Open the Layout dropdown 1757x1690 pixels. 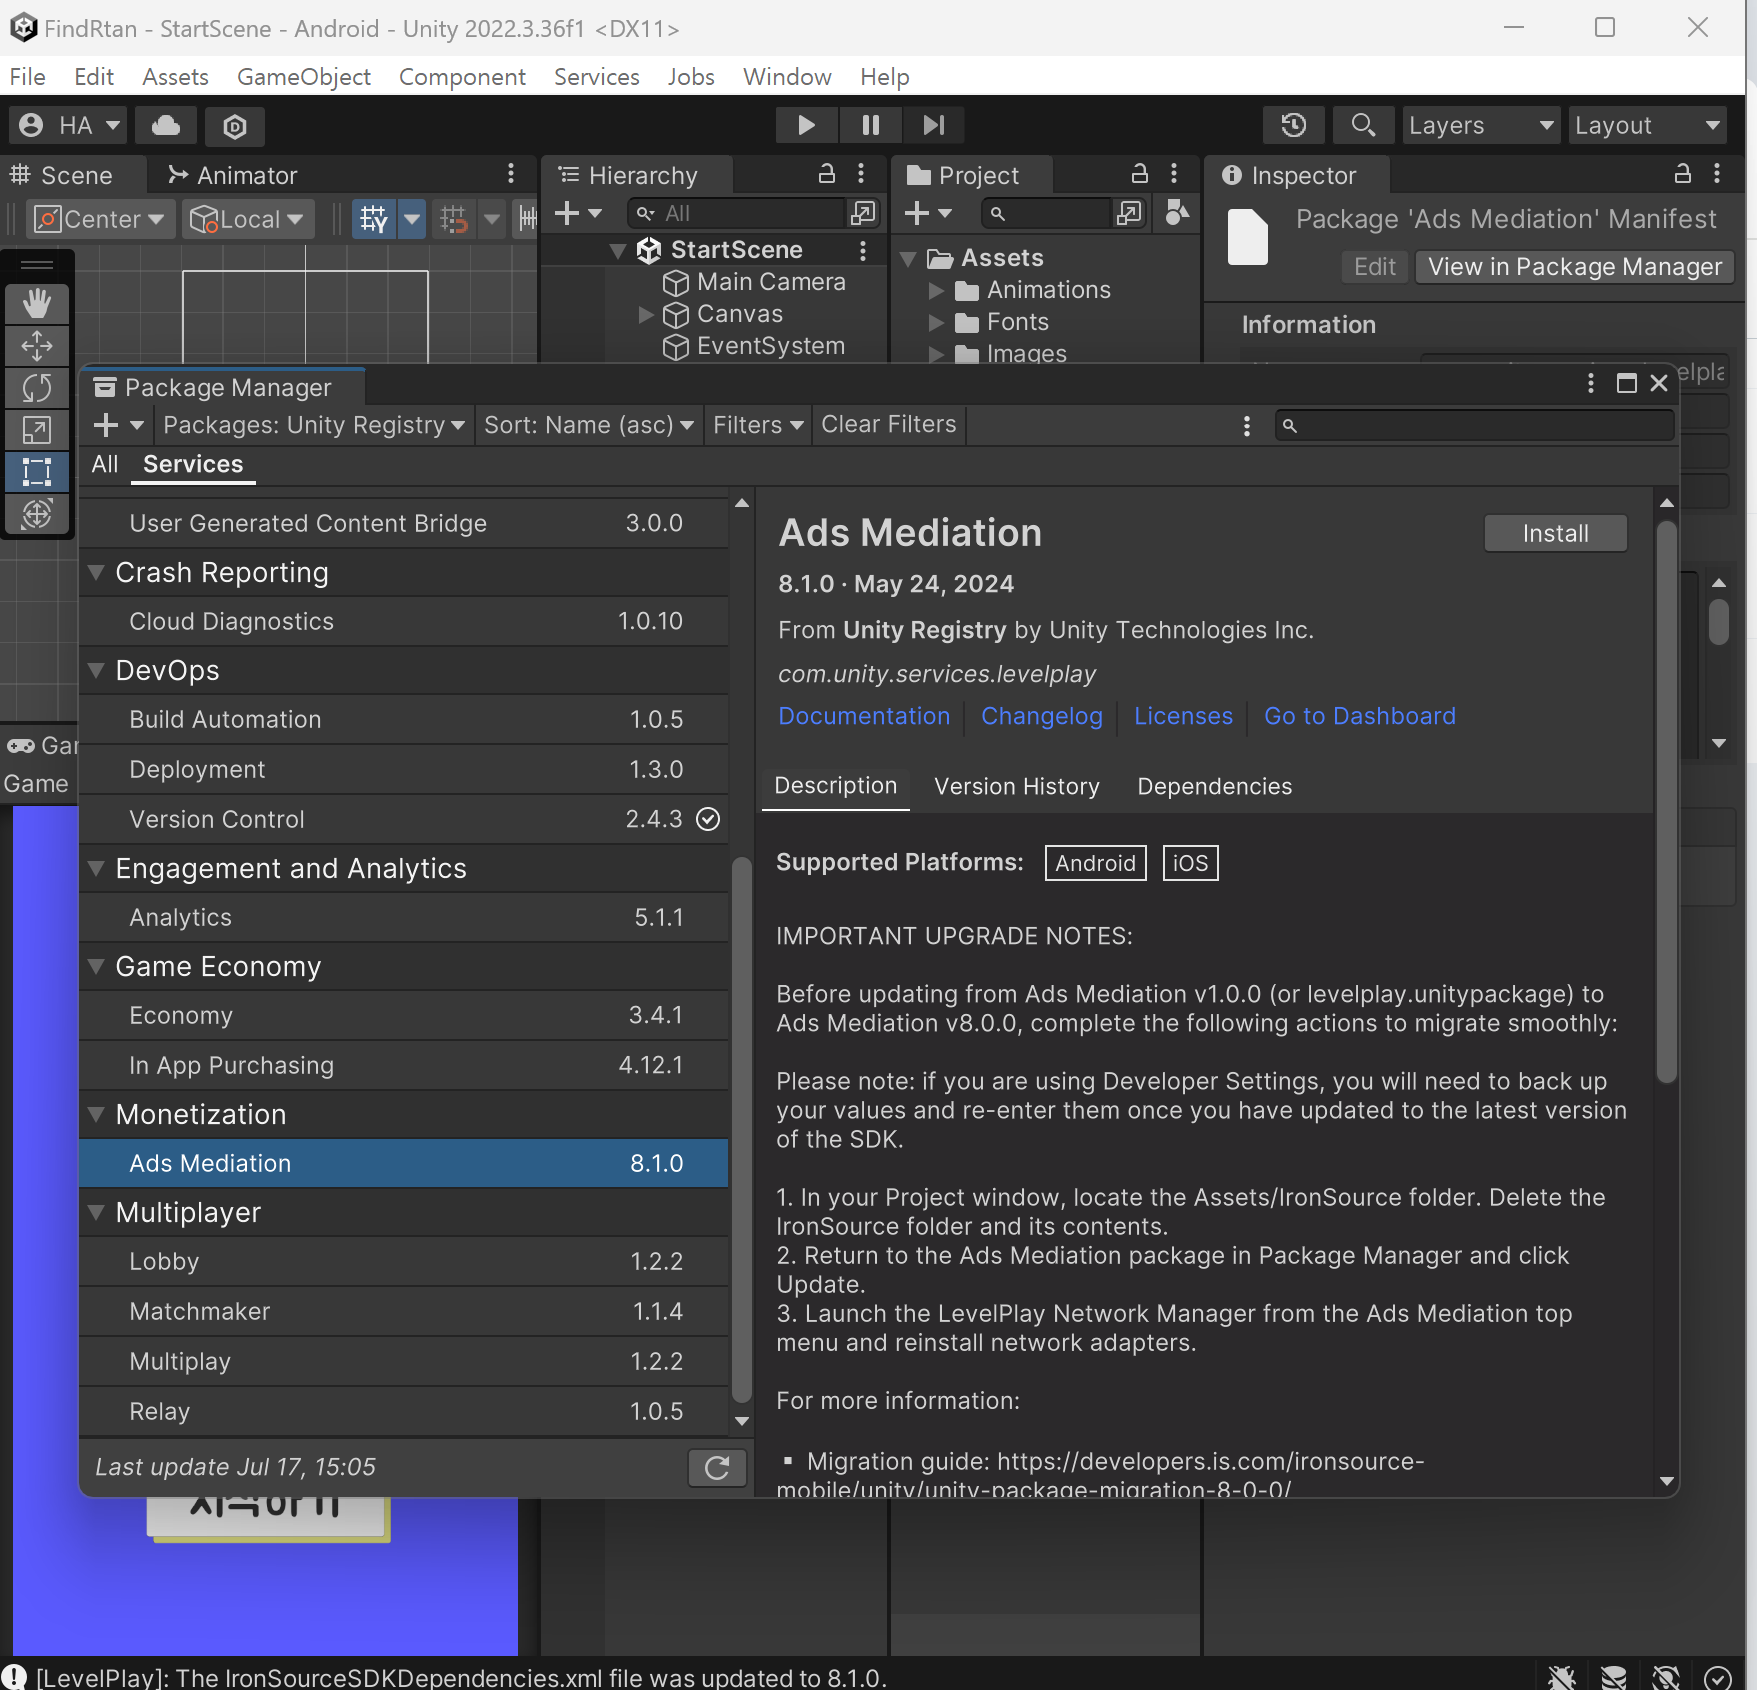coord(1648,126)
